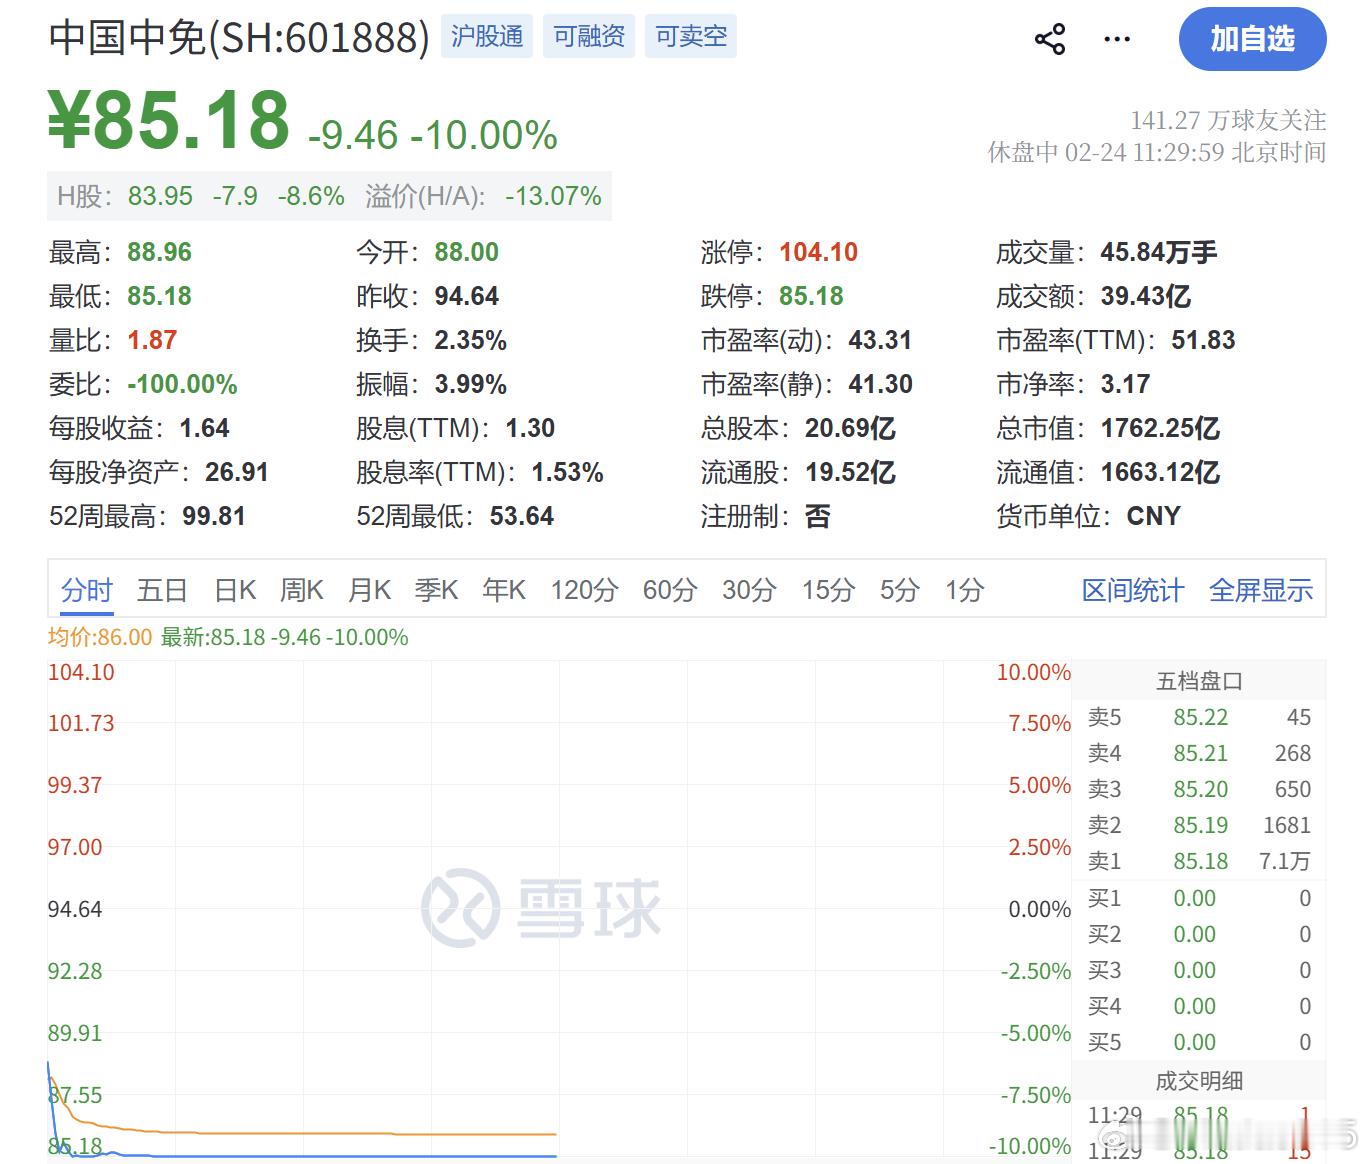
Task: Click the 成交额 value 39.43亿
Action: pyautogui.click(x=1146, y=296)
